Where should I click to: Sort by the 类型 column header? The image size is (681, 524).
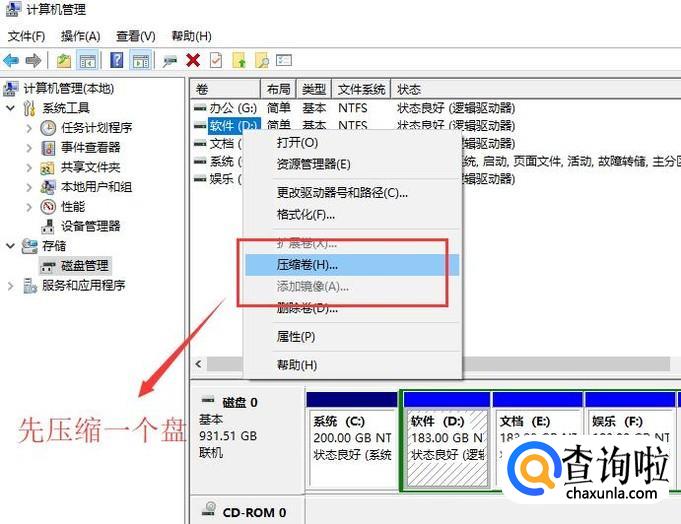(x=314, y=89)
